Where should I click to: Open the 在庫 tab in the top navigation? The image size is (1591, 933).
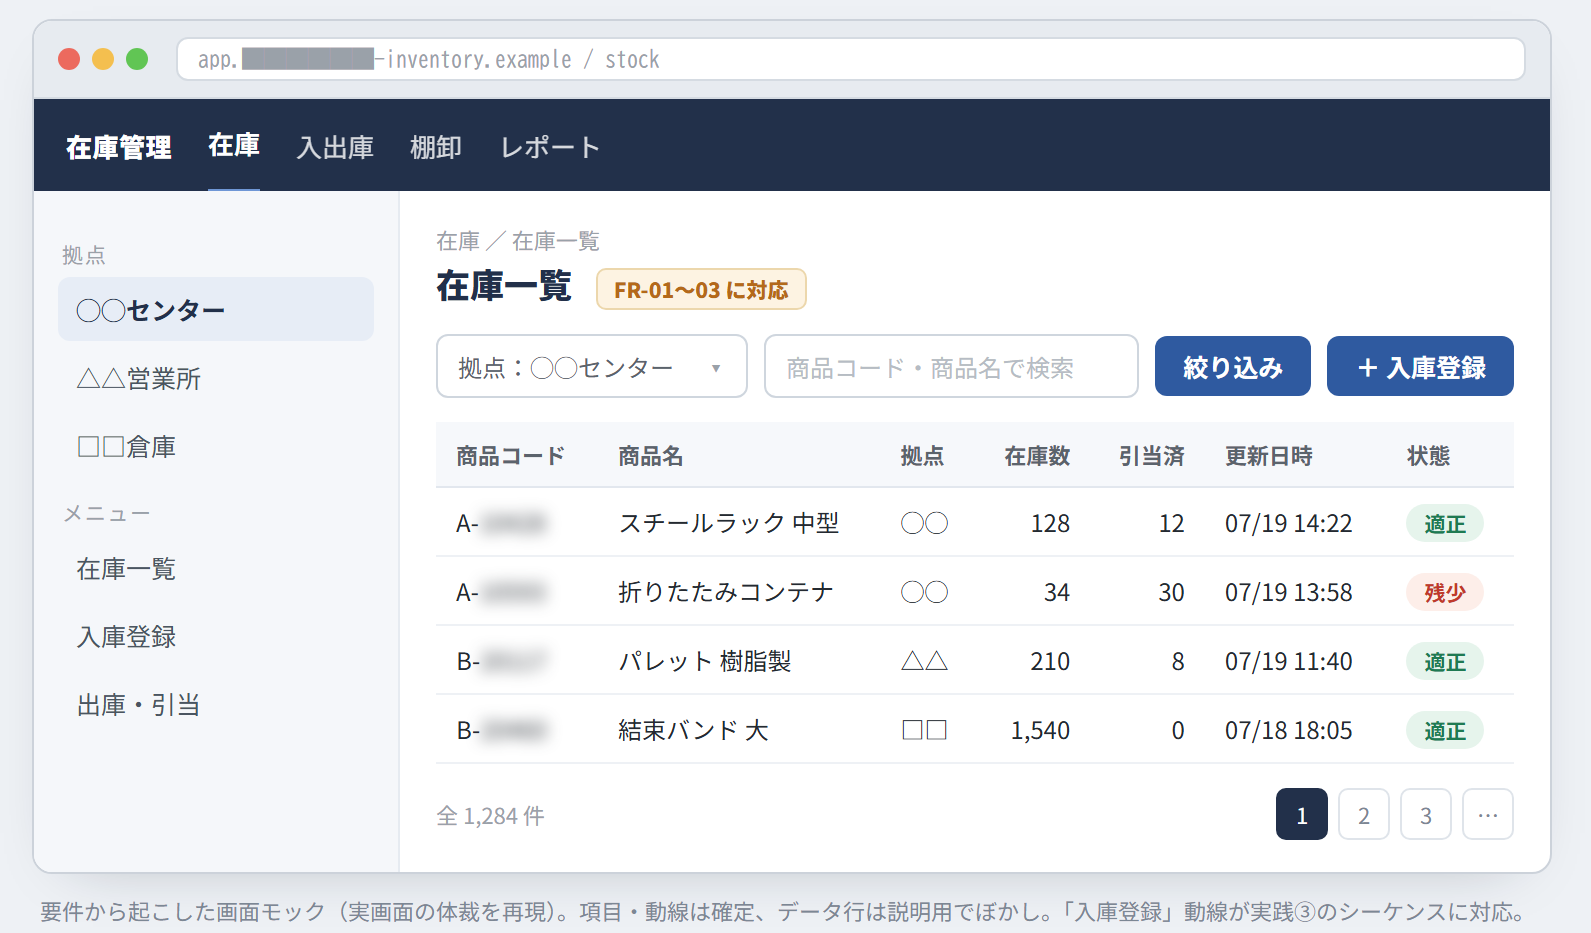[x=234, y=146]
